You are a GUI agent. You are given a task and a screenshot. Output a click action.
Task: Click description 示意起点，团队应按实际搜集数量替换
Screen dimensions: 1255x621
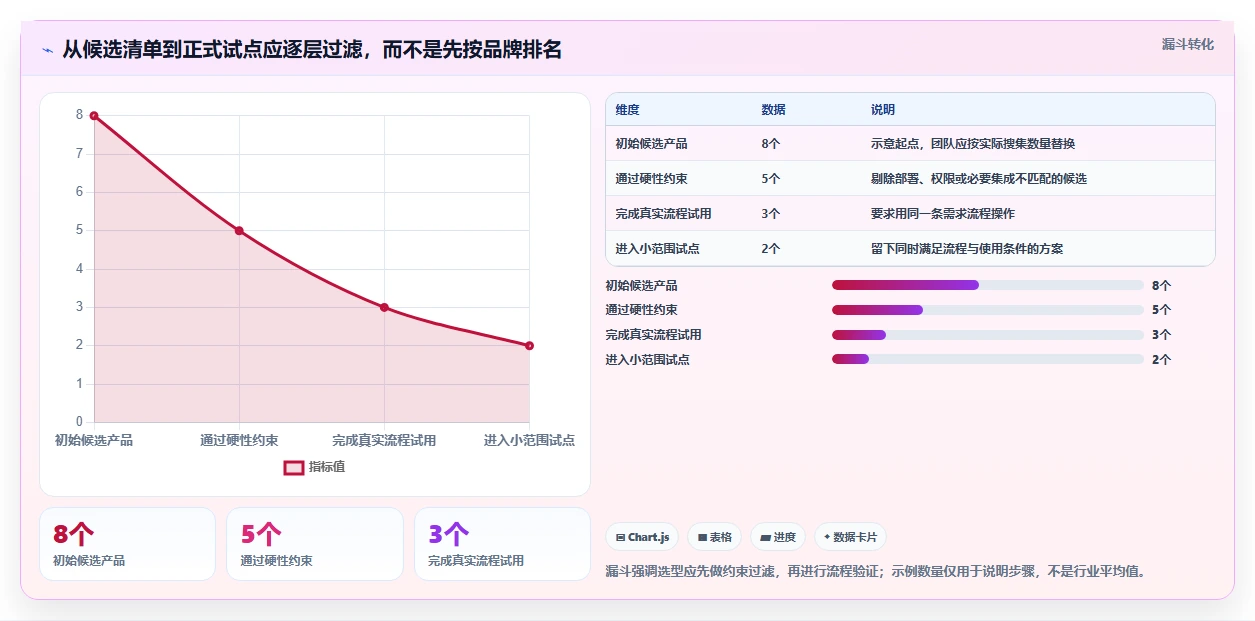973,144
